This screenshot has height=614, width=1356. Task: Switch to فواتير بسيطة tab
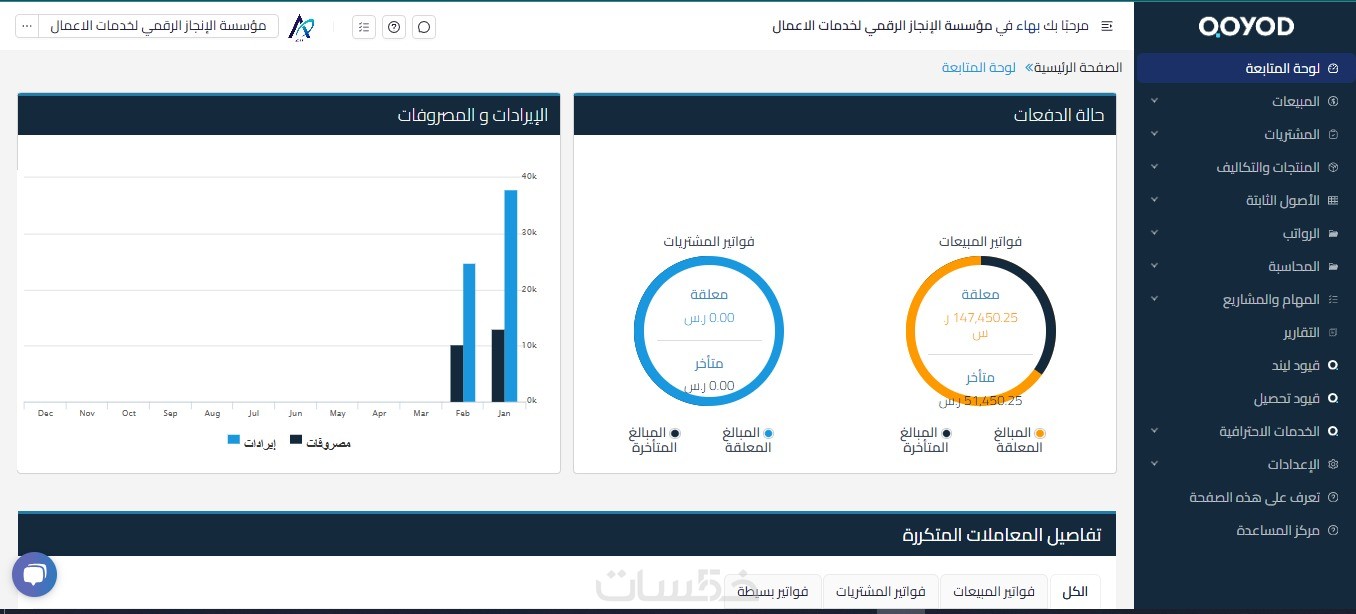point(773,591)
